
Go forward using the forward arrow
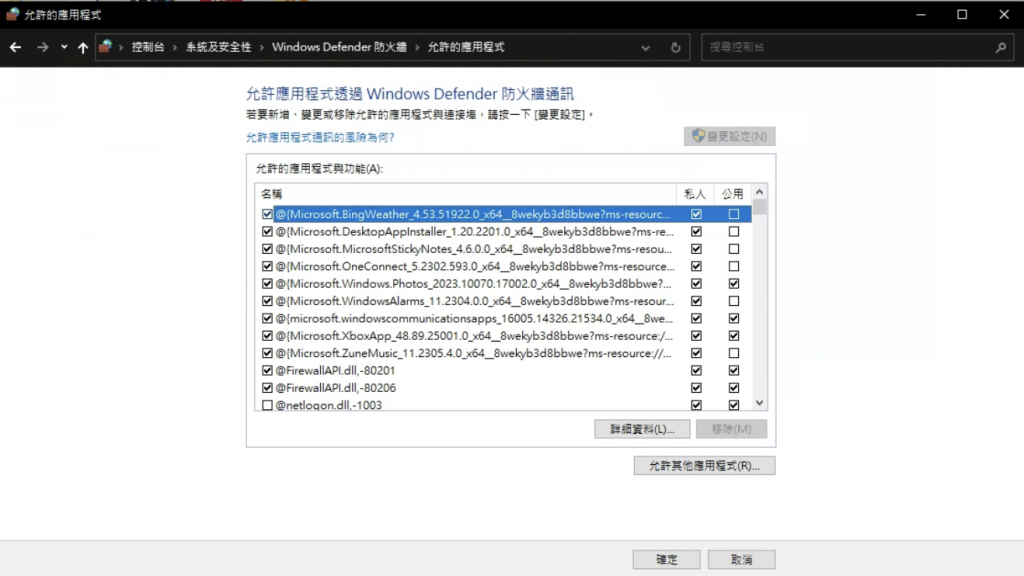42,47
